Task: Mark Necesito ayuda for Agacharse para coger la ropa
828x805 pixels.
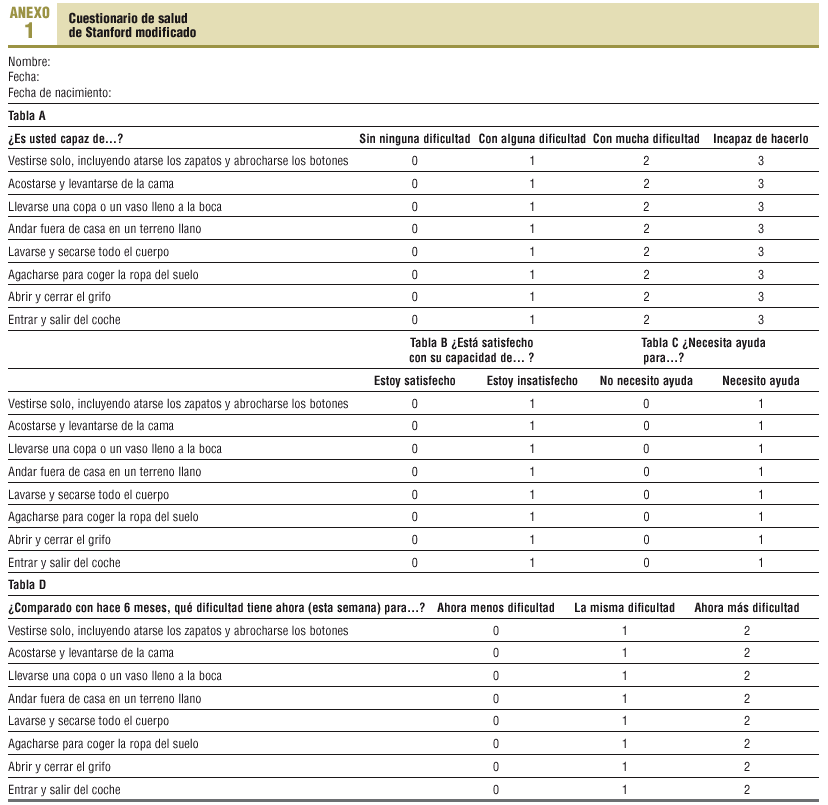Action: coord(760,517)
